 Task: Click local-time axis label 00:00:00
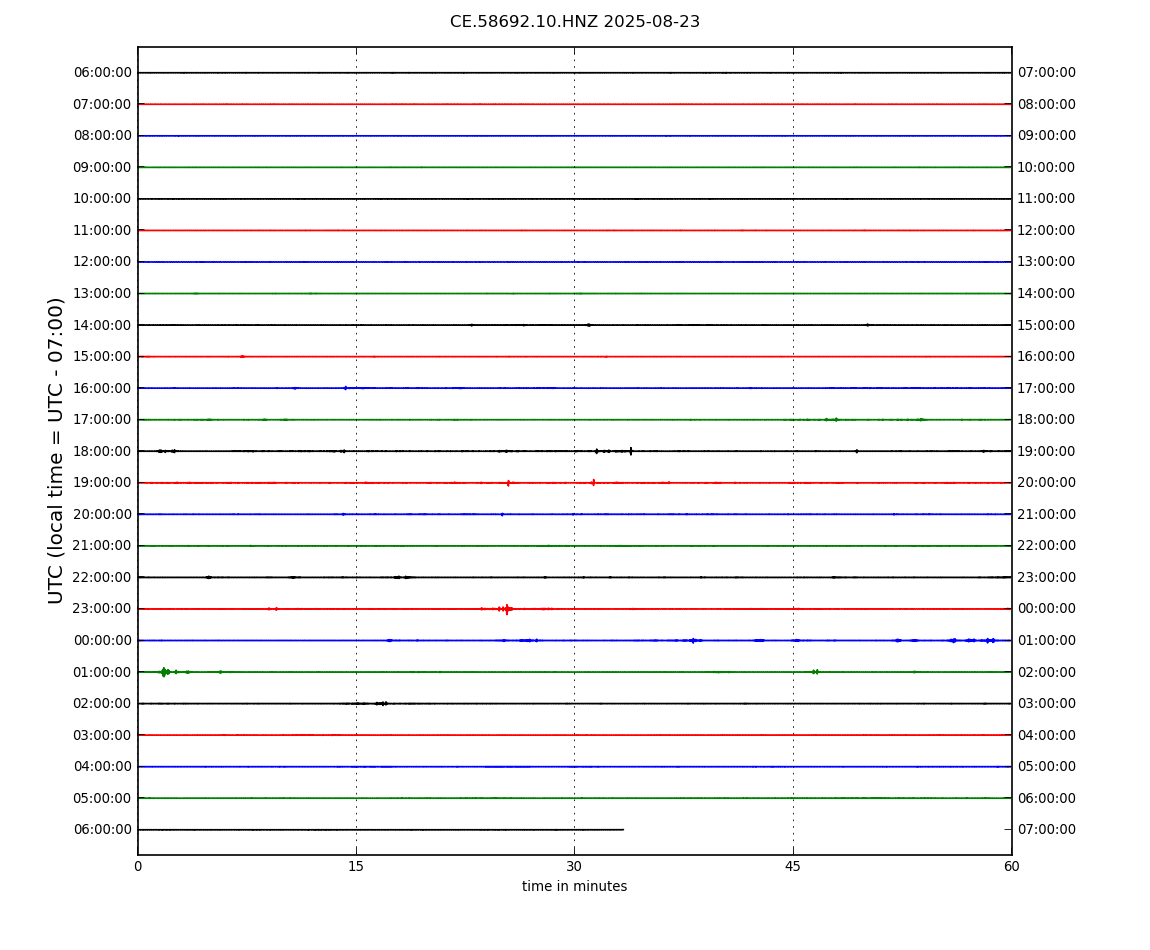pyautogui.click(x=1047, y=609)
